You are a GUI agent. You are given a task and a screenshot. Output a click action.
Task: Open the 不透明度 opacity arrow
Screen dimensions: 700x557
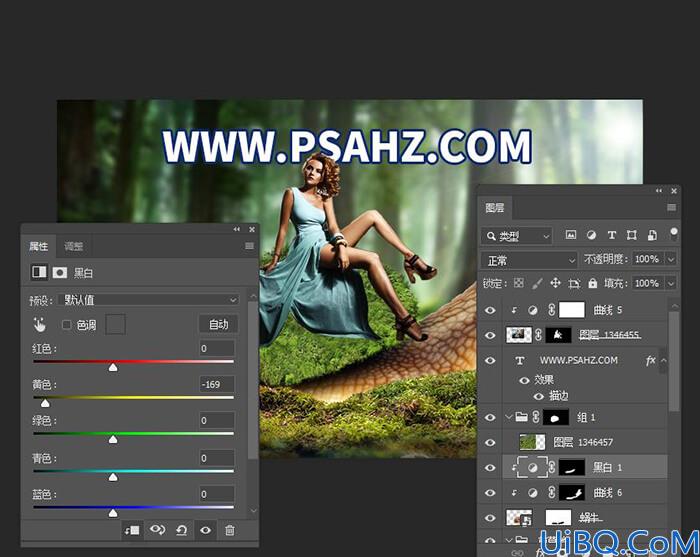tap(671, 259)
